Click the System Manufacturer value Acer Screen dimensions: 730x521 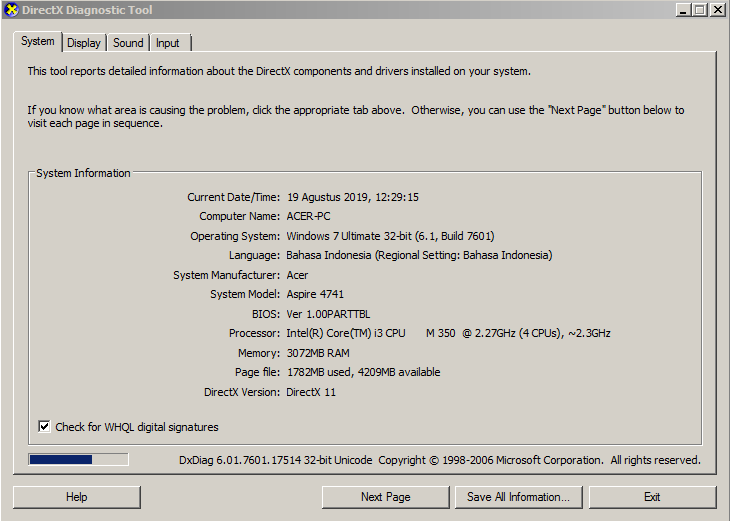coord(297,275)
